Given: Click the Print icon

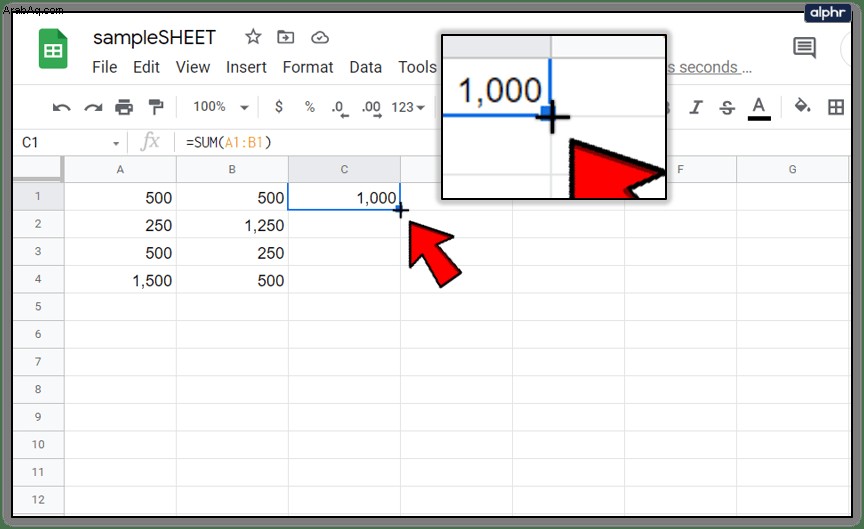Looking at the screenshot, I should tap(124, 107).
